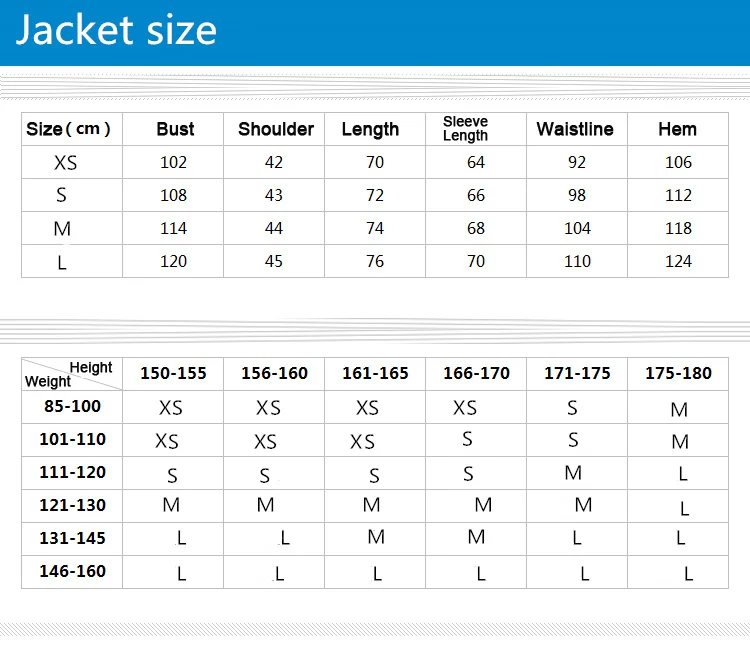Click the 'Hem' column header
The width and height of the screenshot is (750, 652).
(677, 129)
